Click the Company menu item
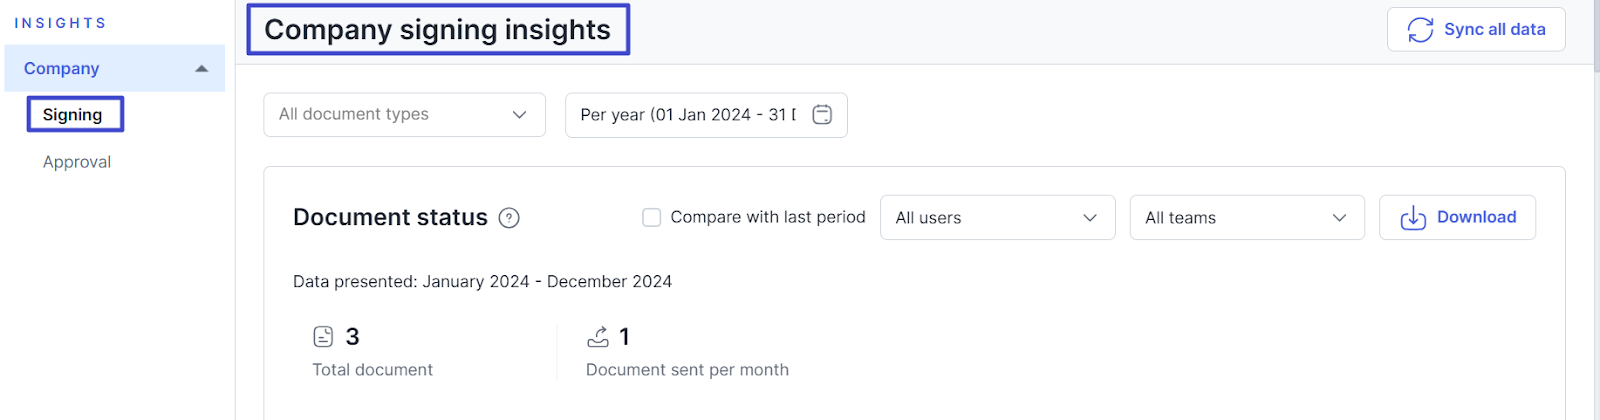1600x420 pixels. (62, 69)
